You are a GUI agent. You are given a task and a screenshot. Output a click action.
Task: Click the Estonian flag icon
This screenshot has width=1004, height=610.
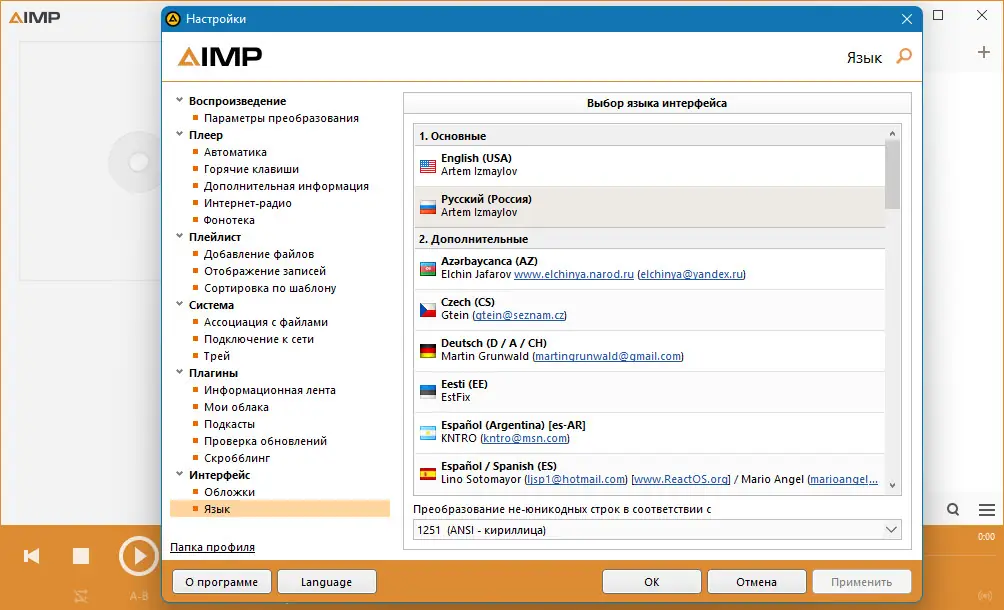tap(428, 392)
